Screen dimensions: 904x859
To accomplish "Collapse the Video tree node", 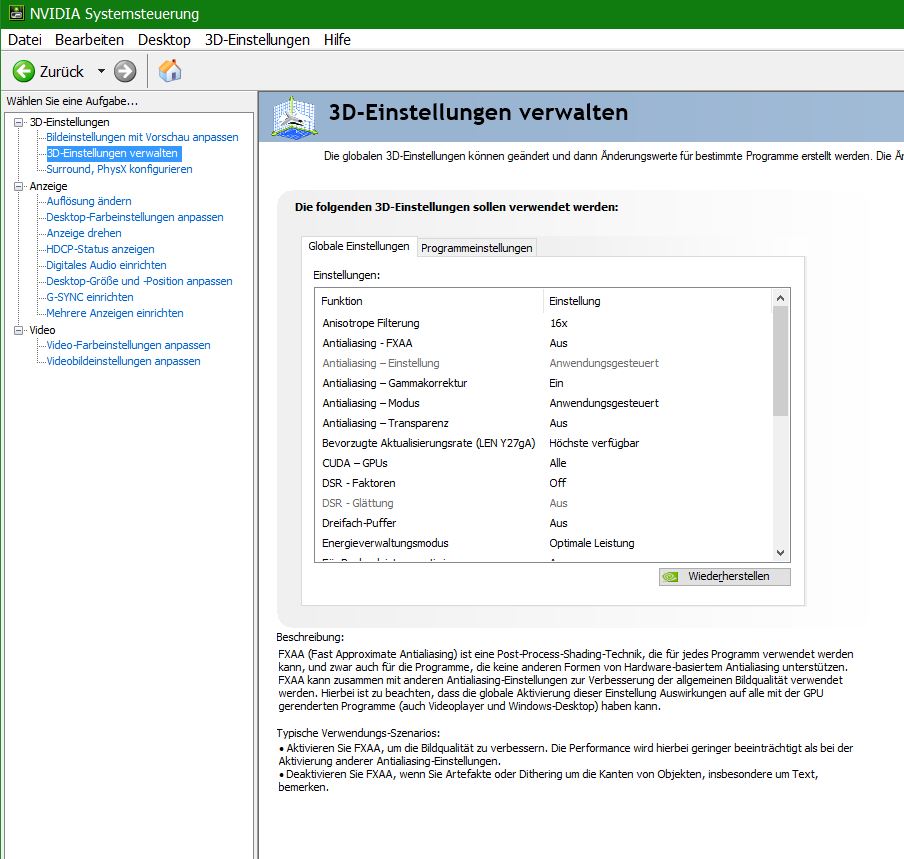I will click(x=18, y=330).
